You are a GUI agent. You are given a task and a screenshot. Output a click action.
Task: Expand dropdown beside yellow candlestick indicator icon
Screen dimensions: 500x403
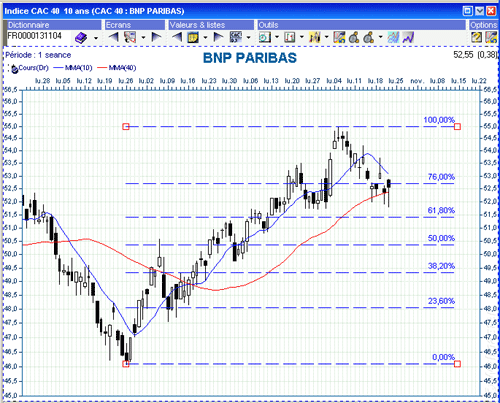click(x=326, y=37)
